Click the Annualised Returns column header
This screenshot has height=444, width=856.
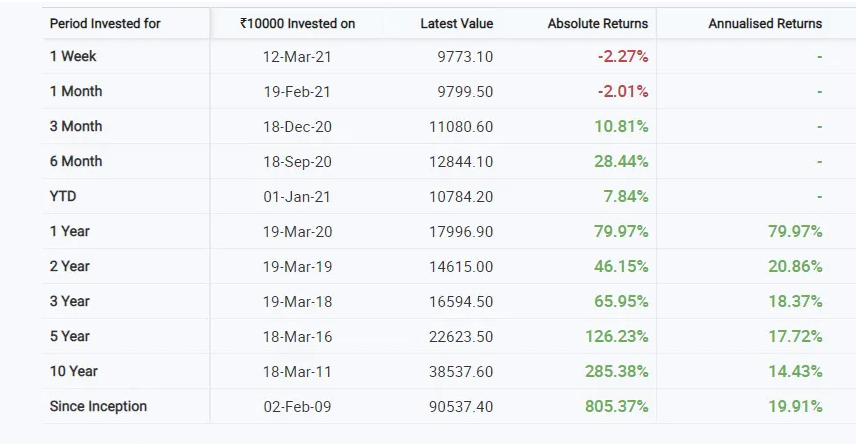tap(765, 23)
